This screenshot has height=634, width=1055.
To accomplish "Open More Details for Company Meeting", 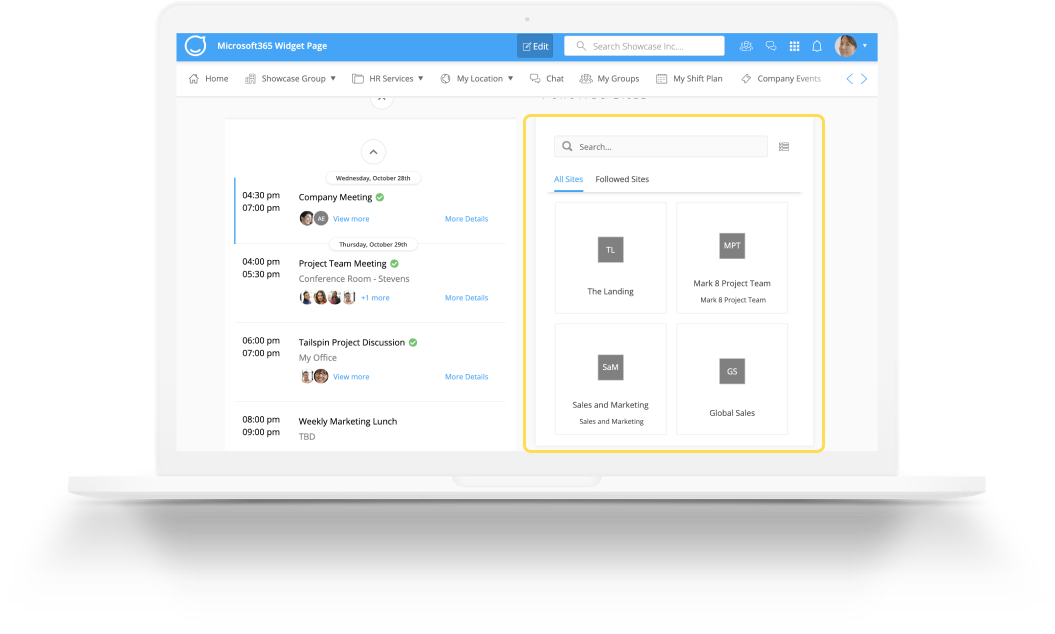I will click(x=466, y=218).
